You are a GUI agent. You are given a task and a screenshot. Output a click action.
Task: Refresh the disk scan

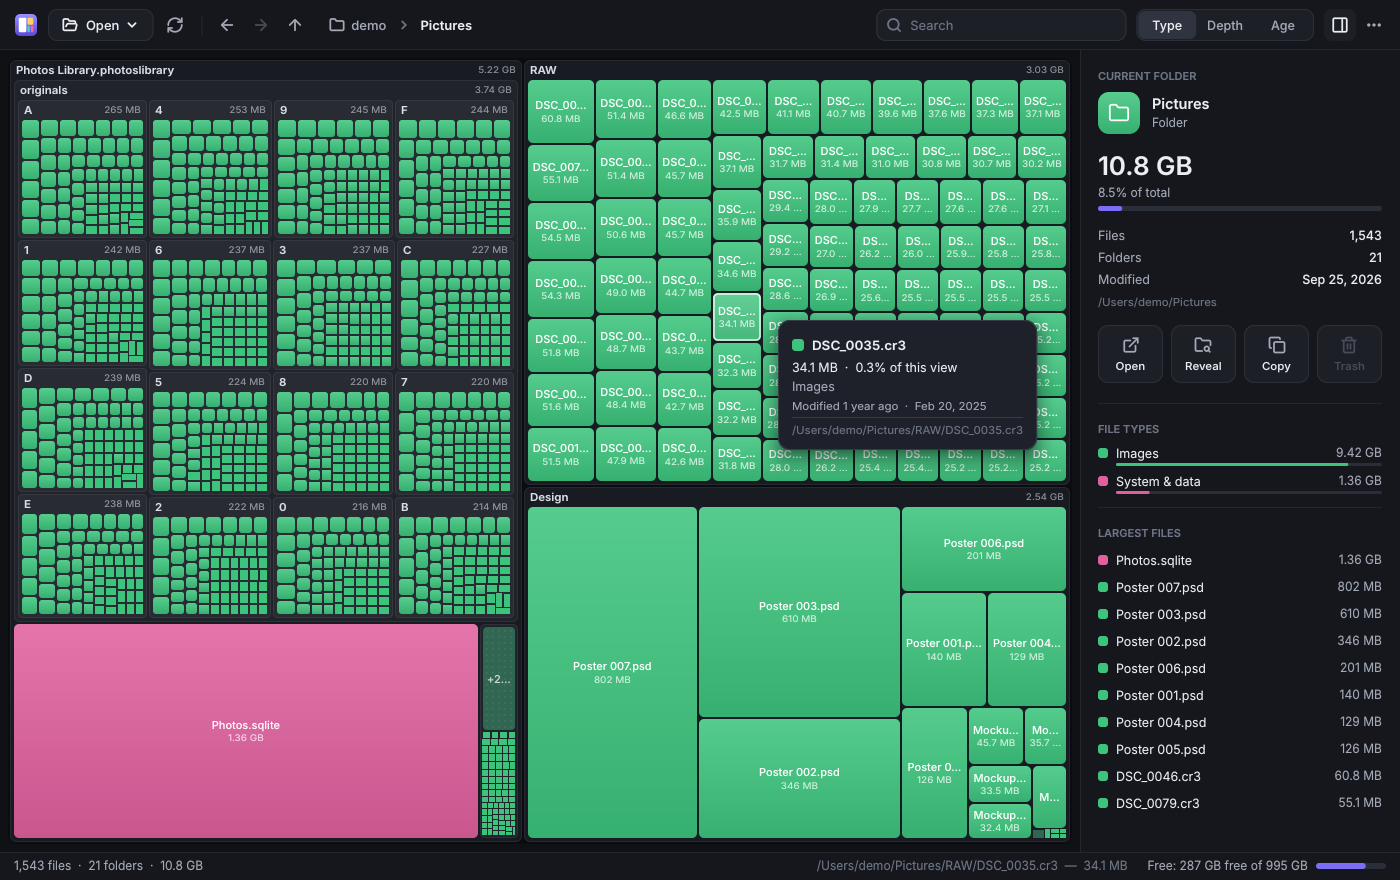point(175,25)
